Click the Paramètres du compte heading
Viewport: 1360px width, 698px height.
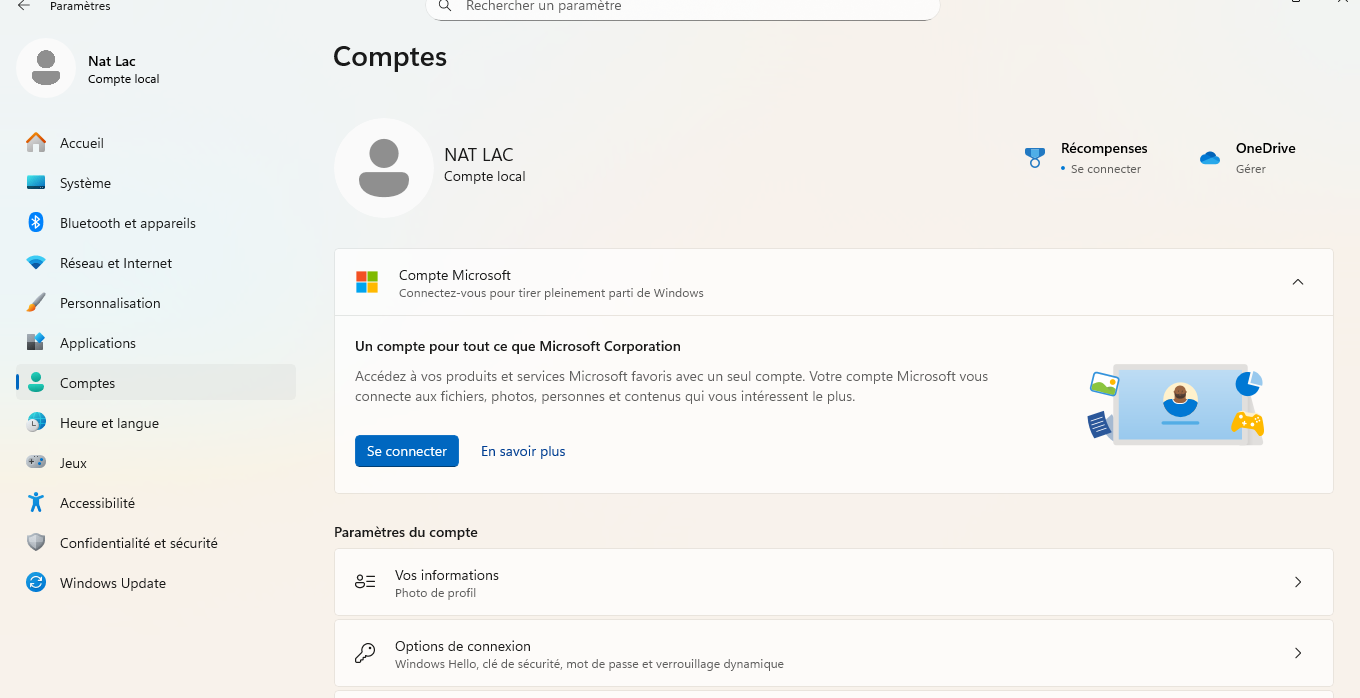pyautogui.click(x=406, y=532)
